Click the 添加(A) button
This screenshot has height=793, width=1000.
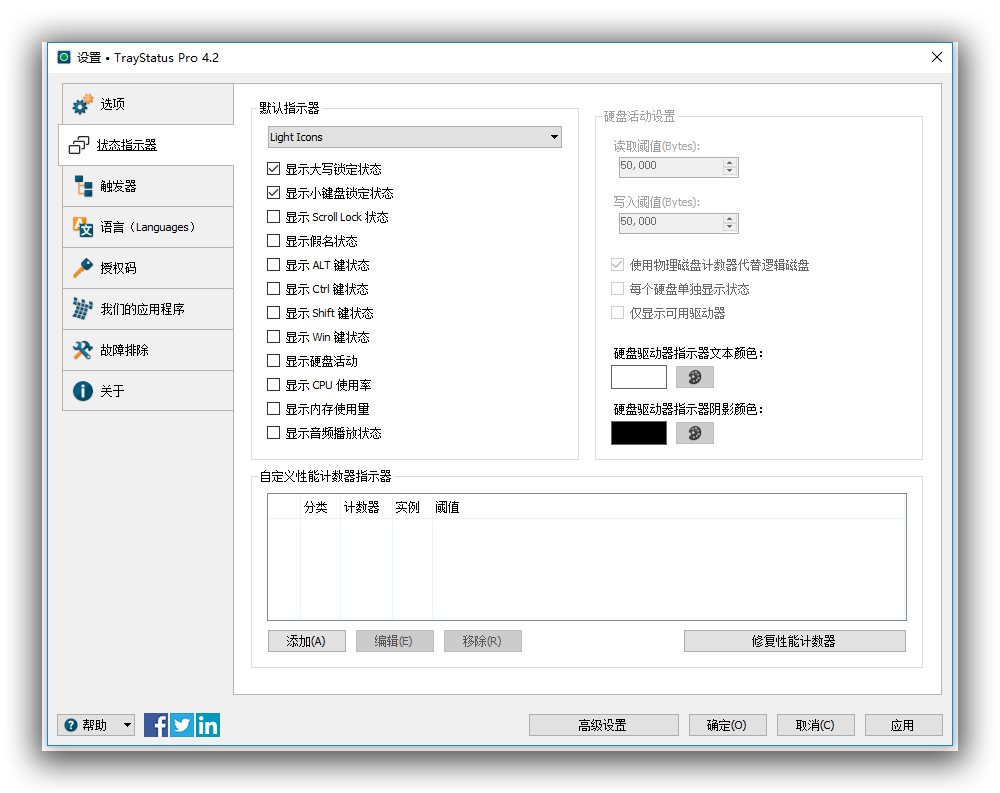307,641
